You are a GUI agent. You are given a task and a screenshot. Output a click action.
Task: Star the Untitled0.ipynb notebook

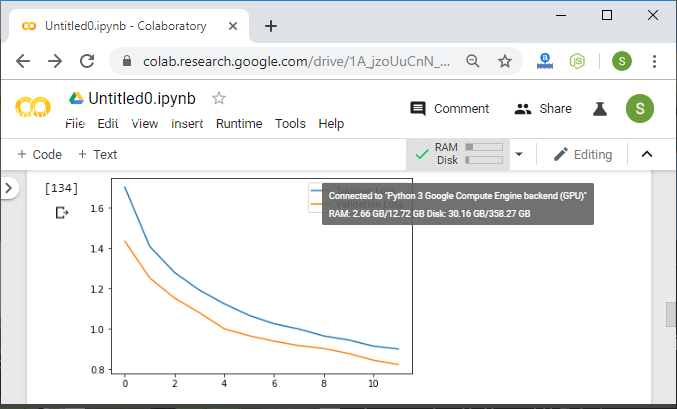coord(219,98)
